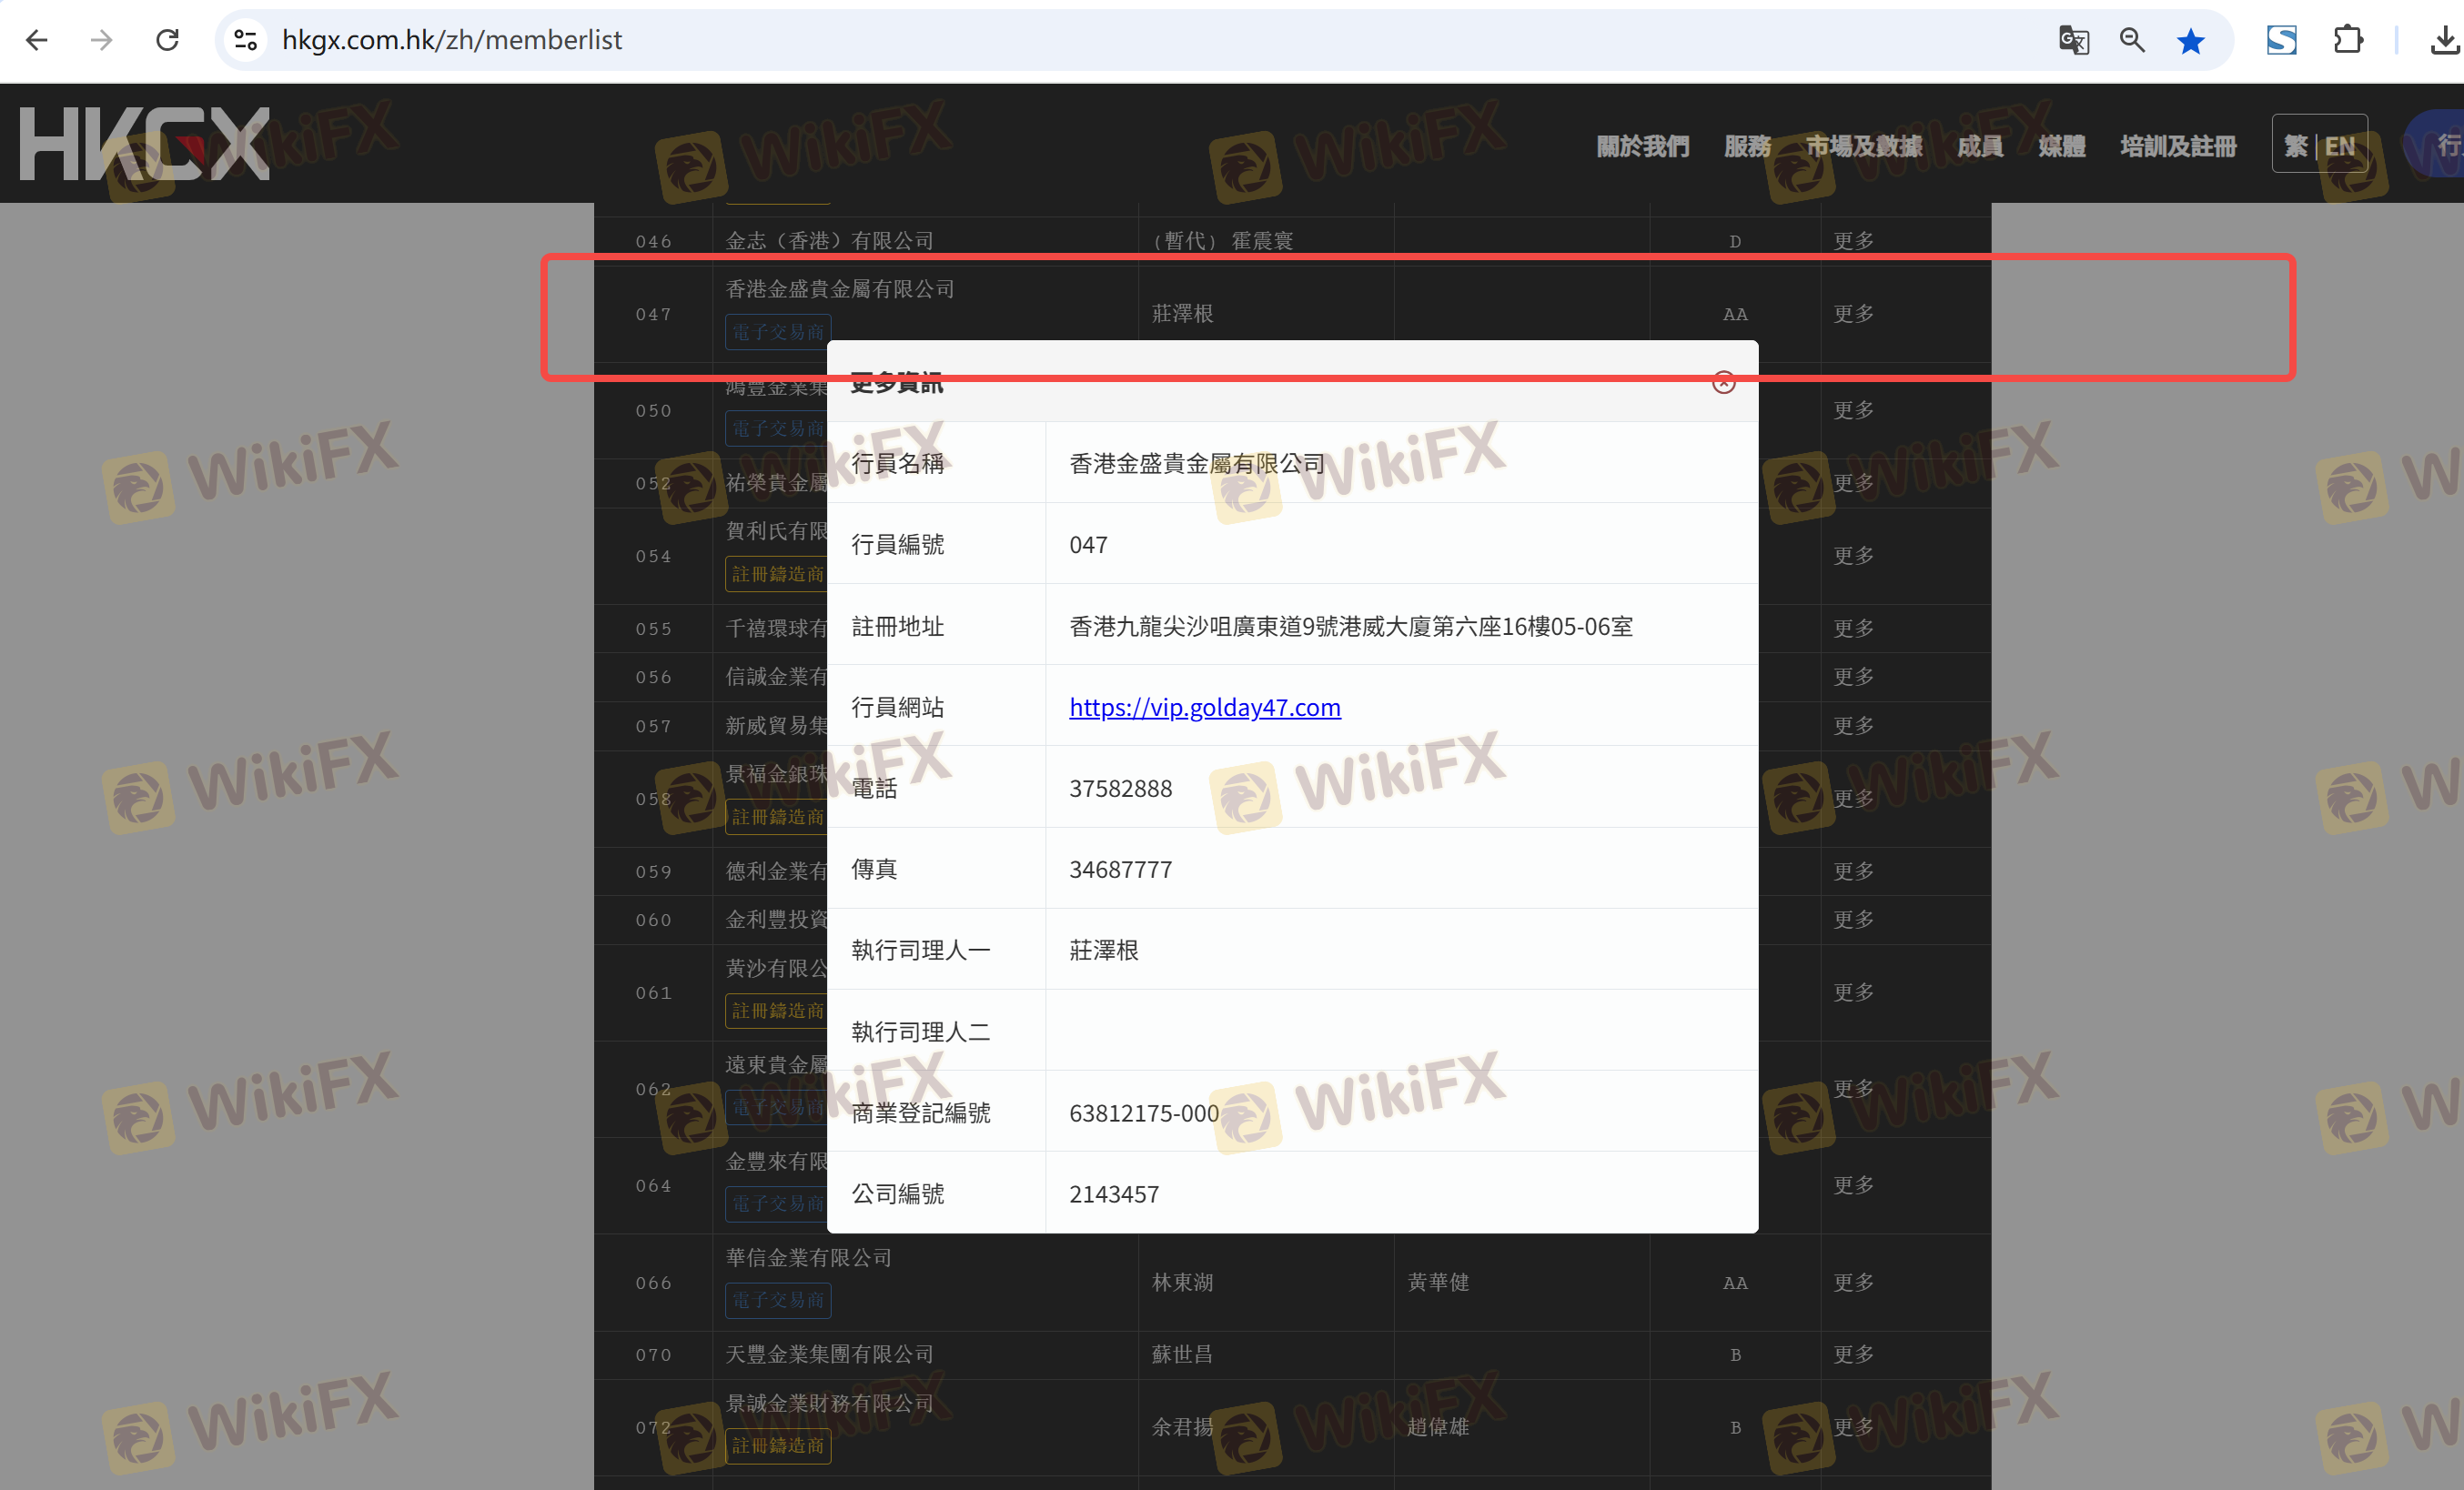Reload the current page
Image resolution: width=2464 pixels, height=1490 pixels.
pyautogui.click(x=167, y=40)
